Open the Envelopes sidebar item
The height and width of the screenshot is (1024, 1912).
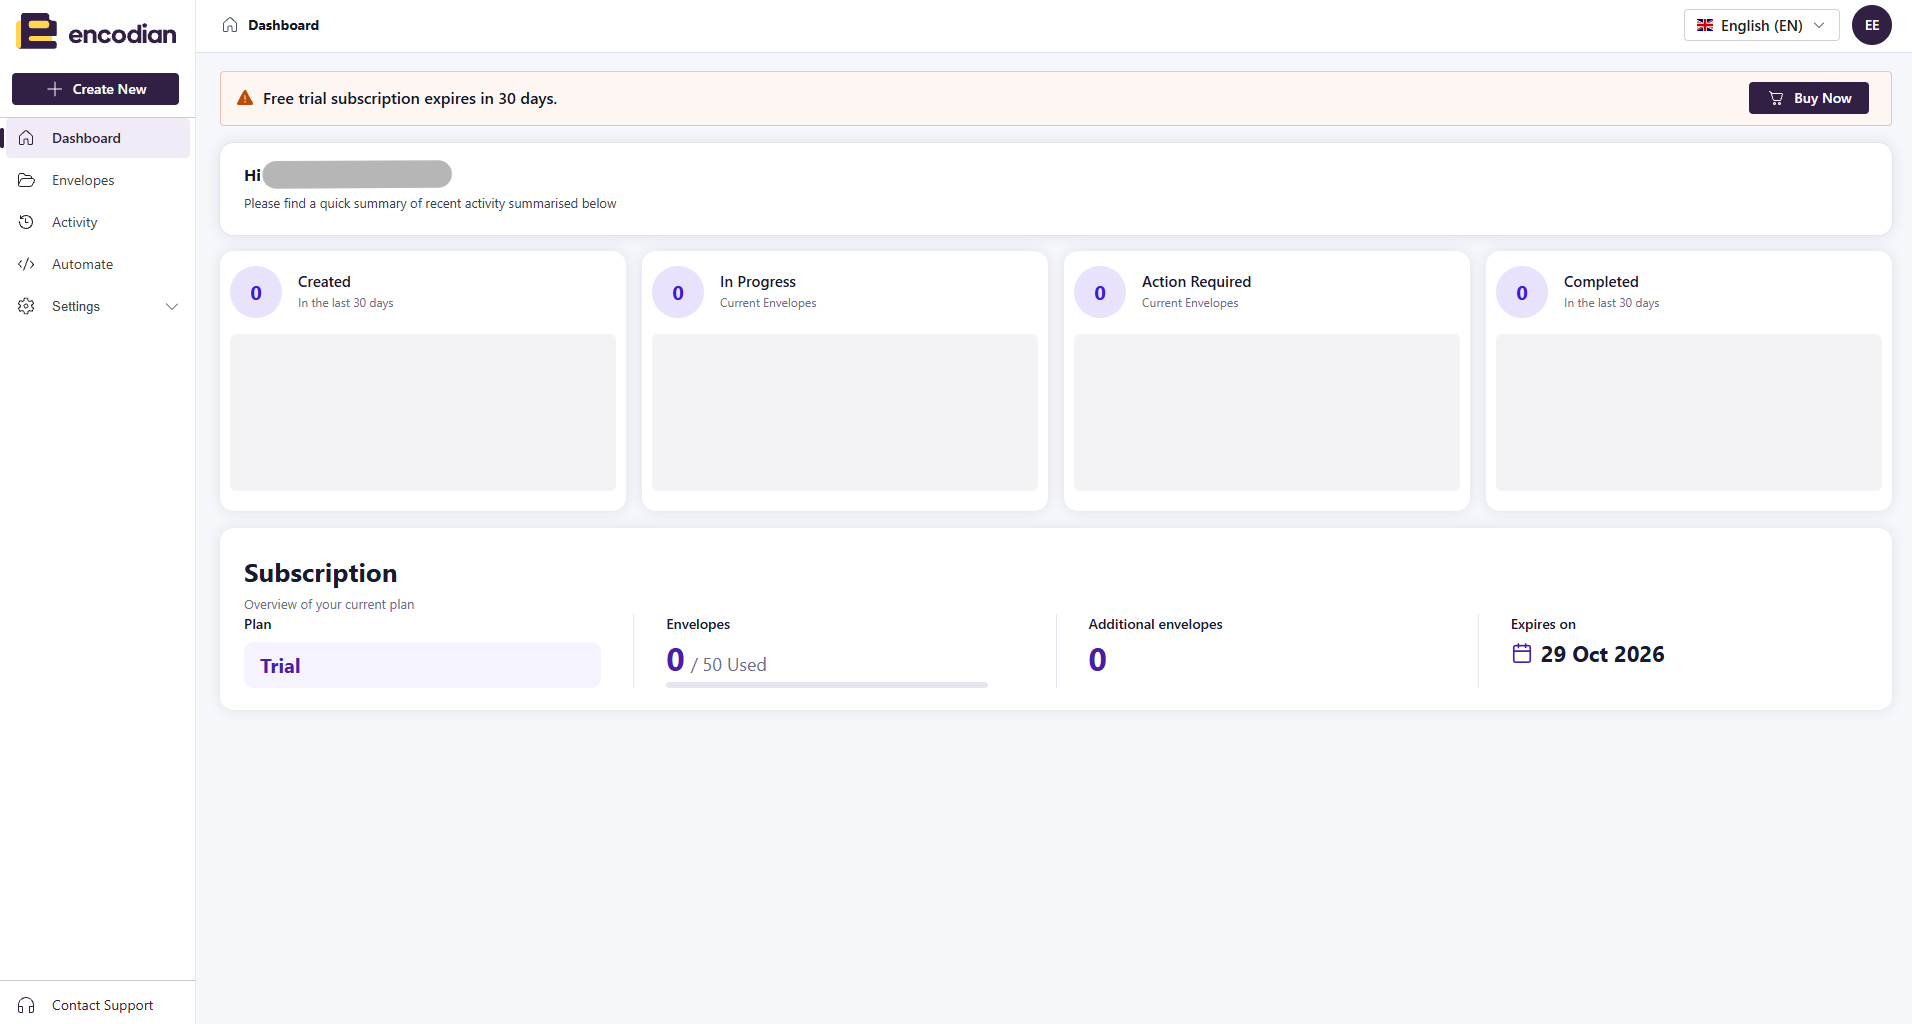pos(98,180)
